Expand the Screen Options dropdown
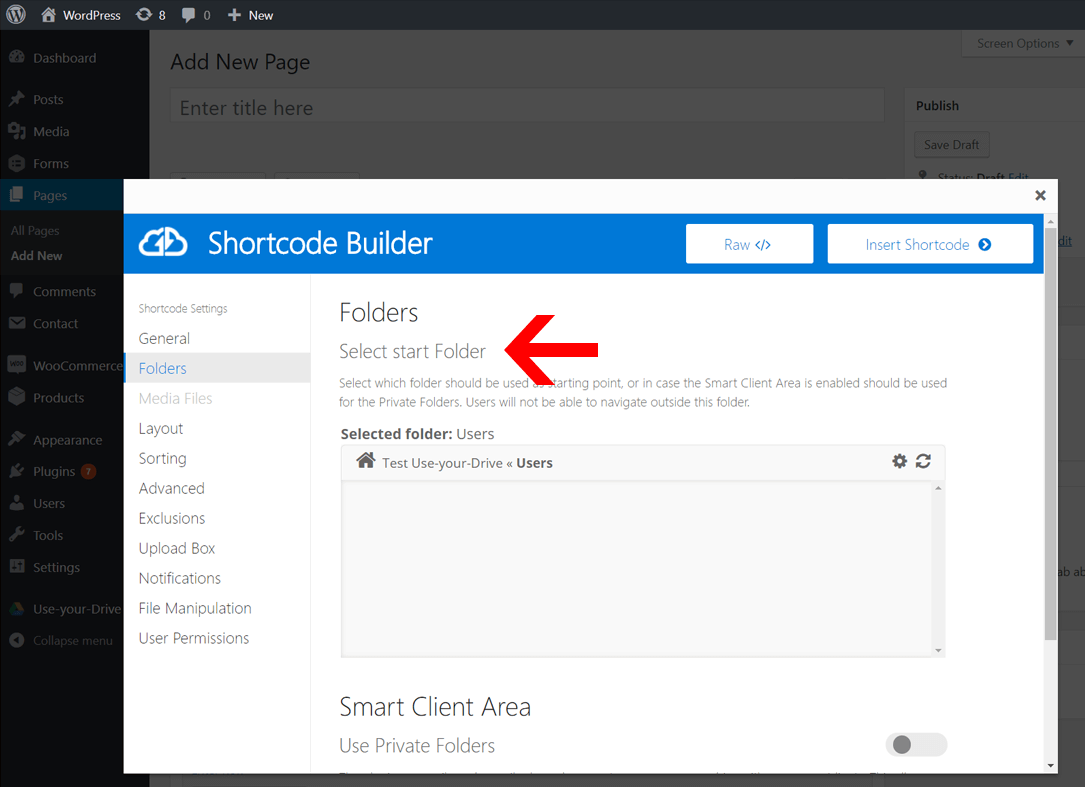Image resolution: width=1085 pixels, height=787 pixels. (x=1024, y=44)
